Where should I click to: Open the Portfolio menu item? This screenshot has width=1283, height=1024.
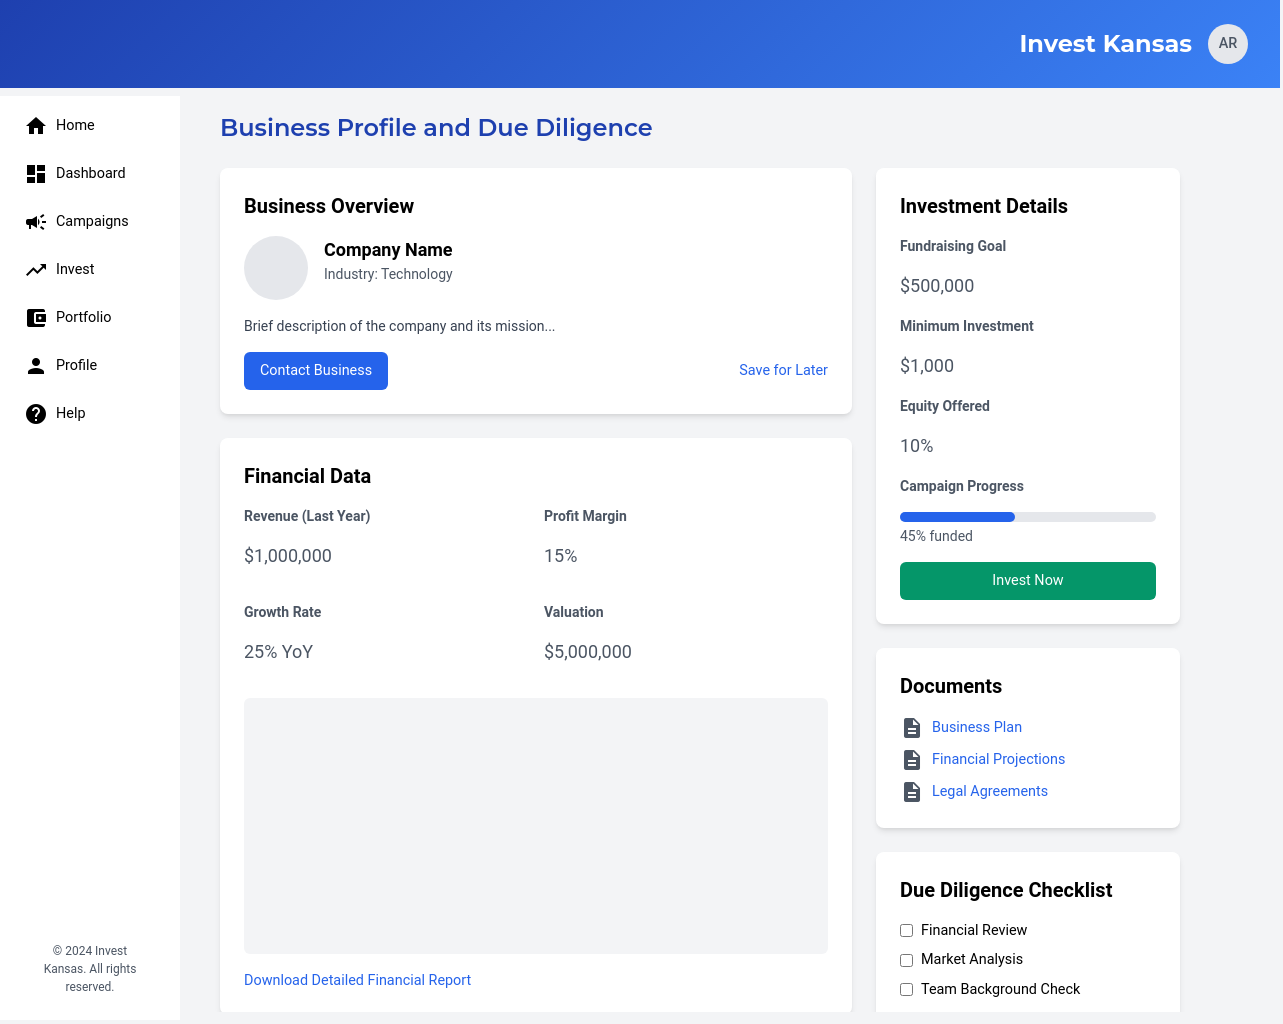point(83,317)
